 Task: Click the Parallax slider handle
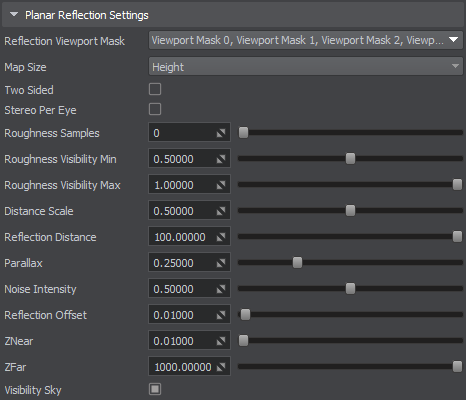(x=297, y=263)
